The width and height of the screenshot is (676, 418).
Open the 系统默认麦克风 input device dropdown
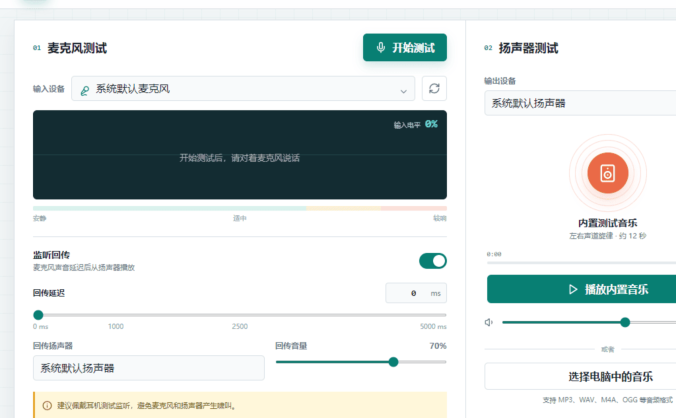[243, 89]
